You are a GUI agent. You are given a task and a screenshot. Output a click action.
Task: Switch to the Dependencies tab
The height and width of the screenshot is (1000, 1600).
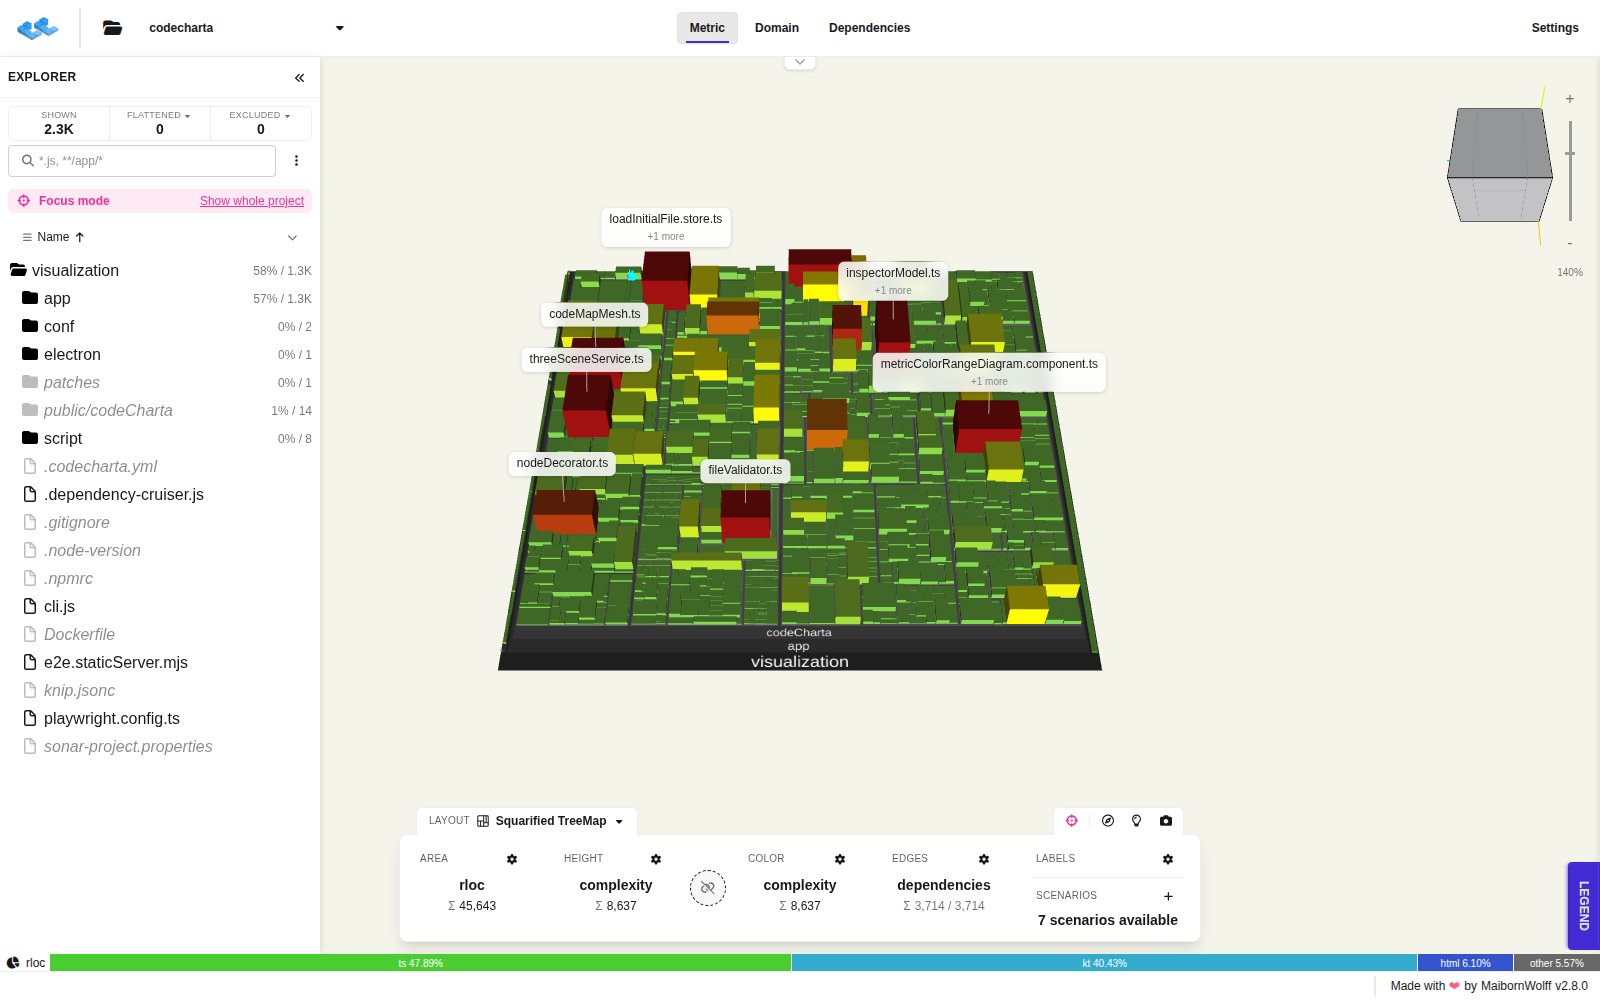coord(869,28)
